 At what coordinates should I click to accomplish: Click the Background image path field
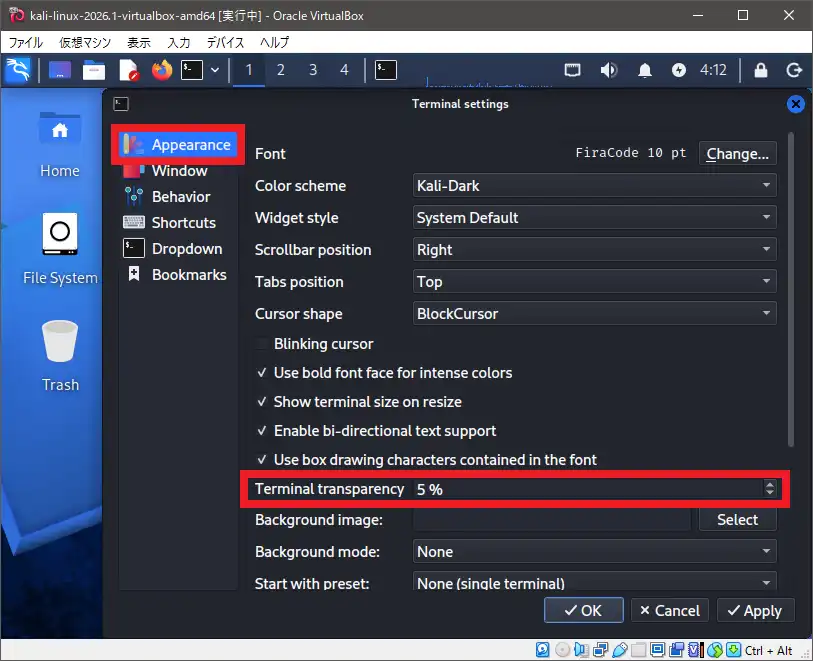pyautogui.click(x=551, y=520)
